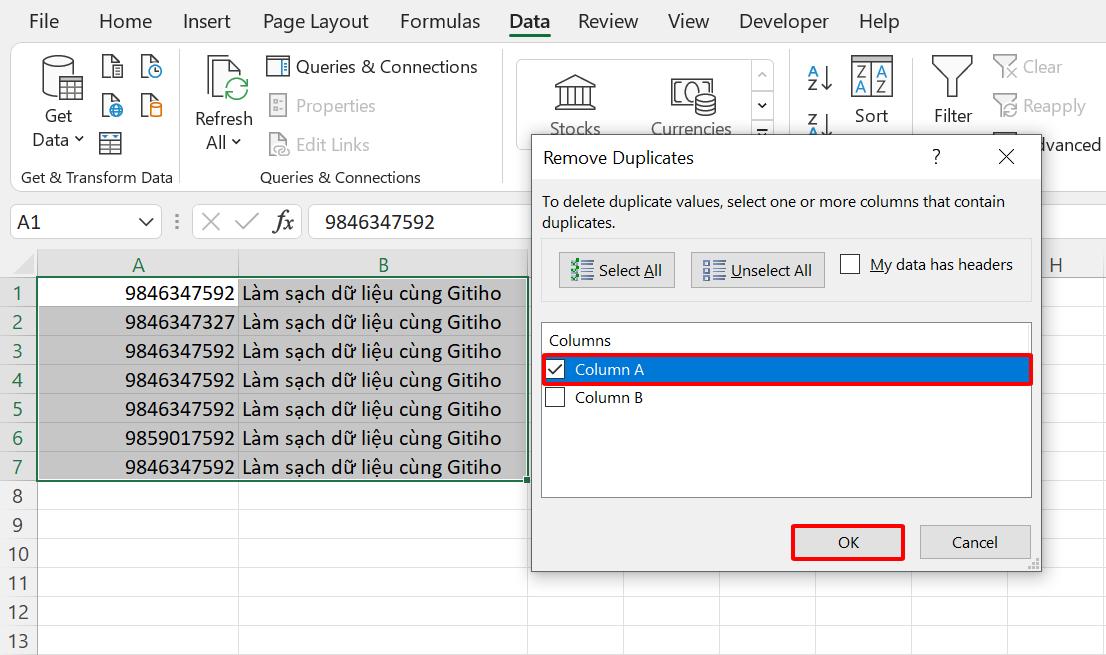Click the select-all corner triangle
Viewport: 1106px width, 655px height.
pyautogui.click(x=23, y=264)
